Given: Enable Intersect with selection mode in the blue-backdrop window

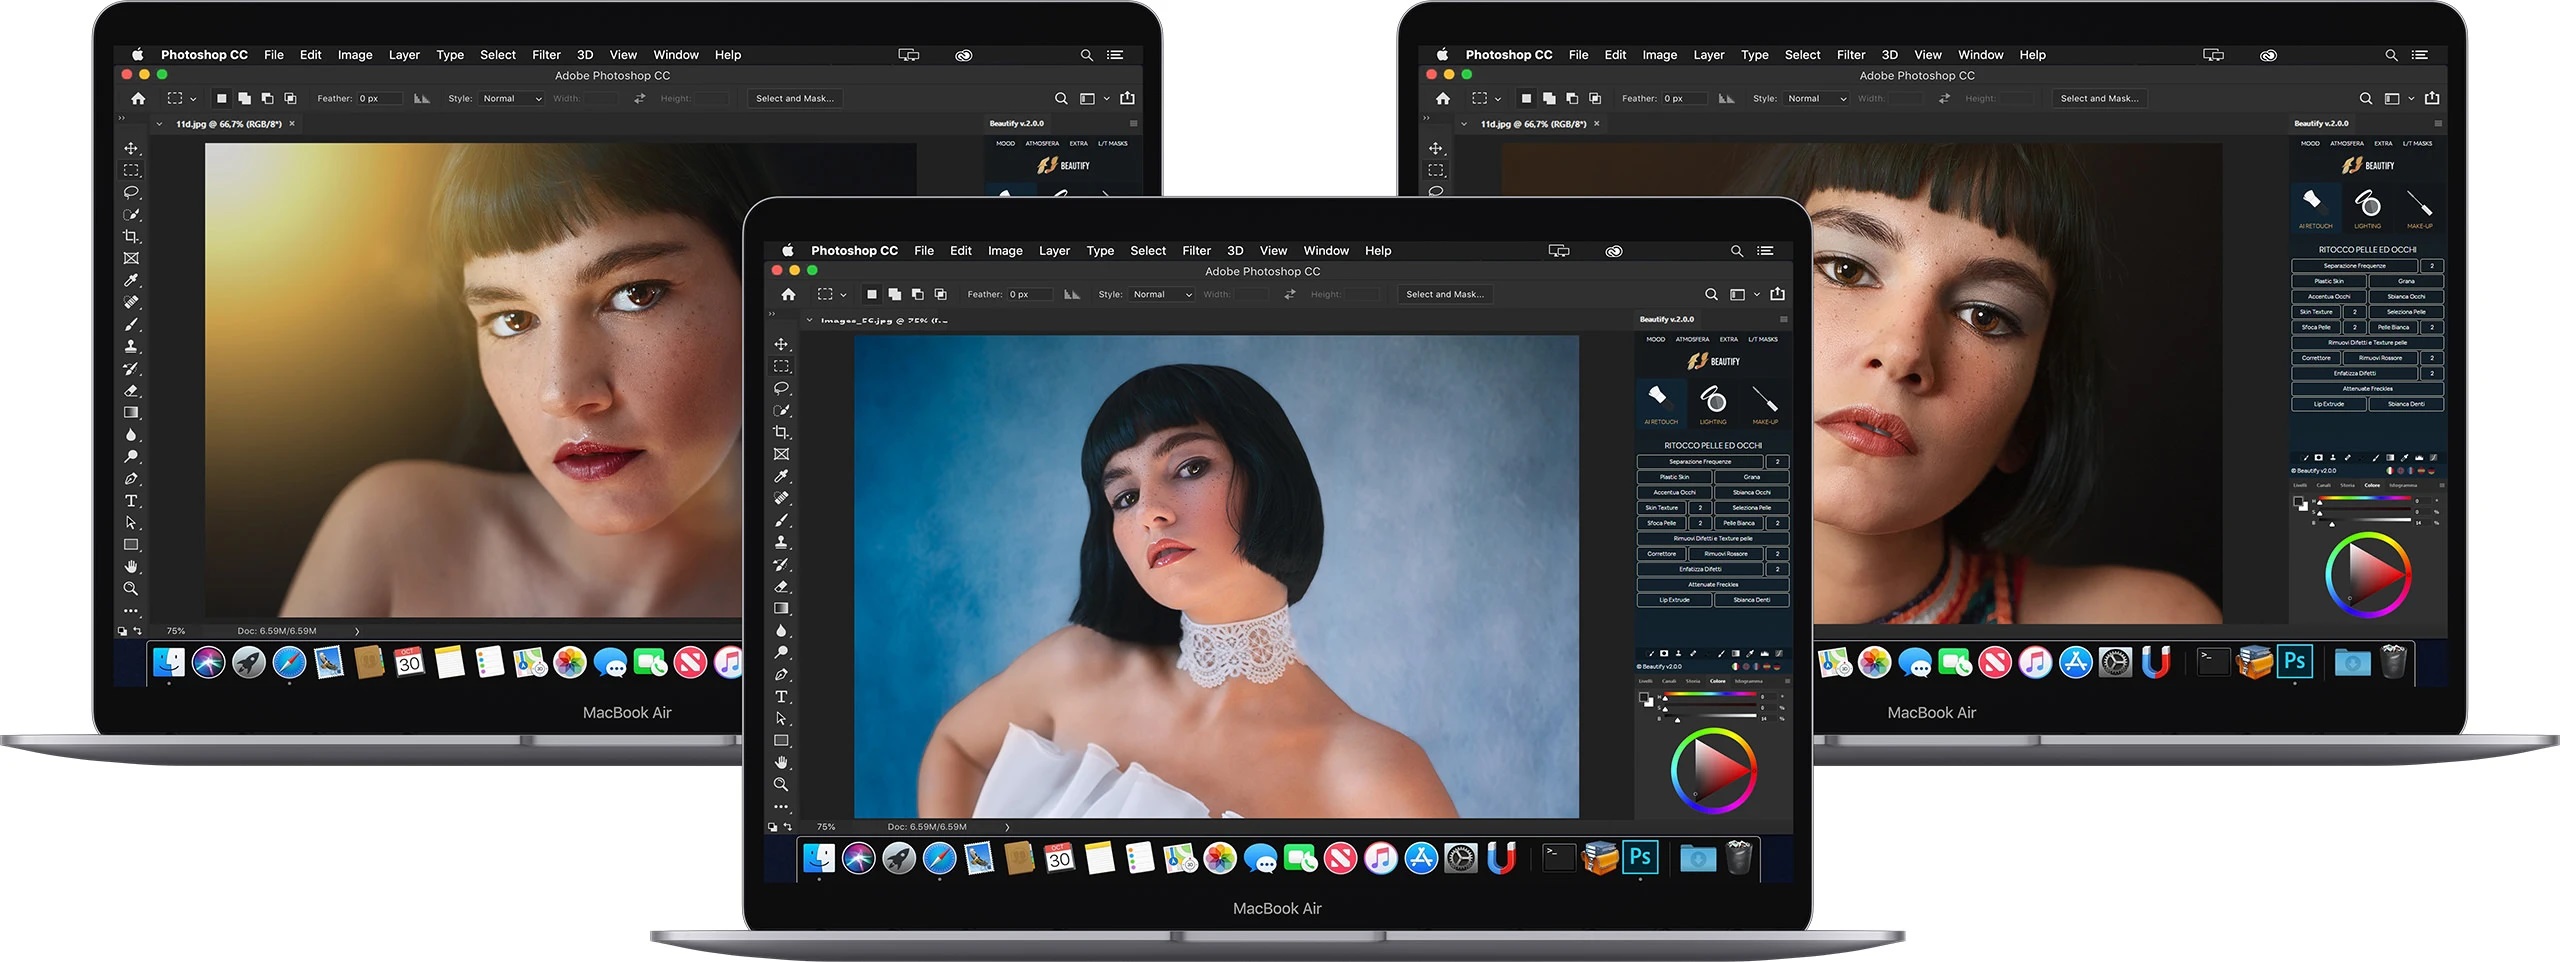Looking at the screenshot, I should coord(940,294).
